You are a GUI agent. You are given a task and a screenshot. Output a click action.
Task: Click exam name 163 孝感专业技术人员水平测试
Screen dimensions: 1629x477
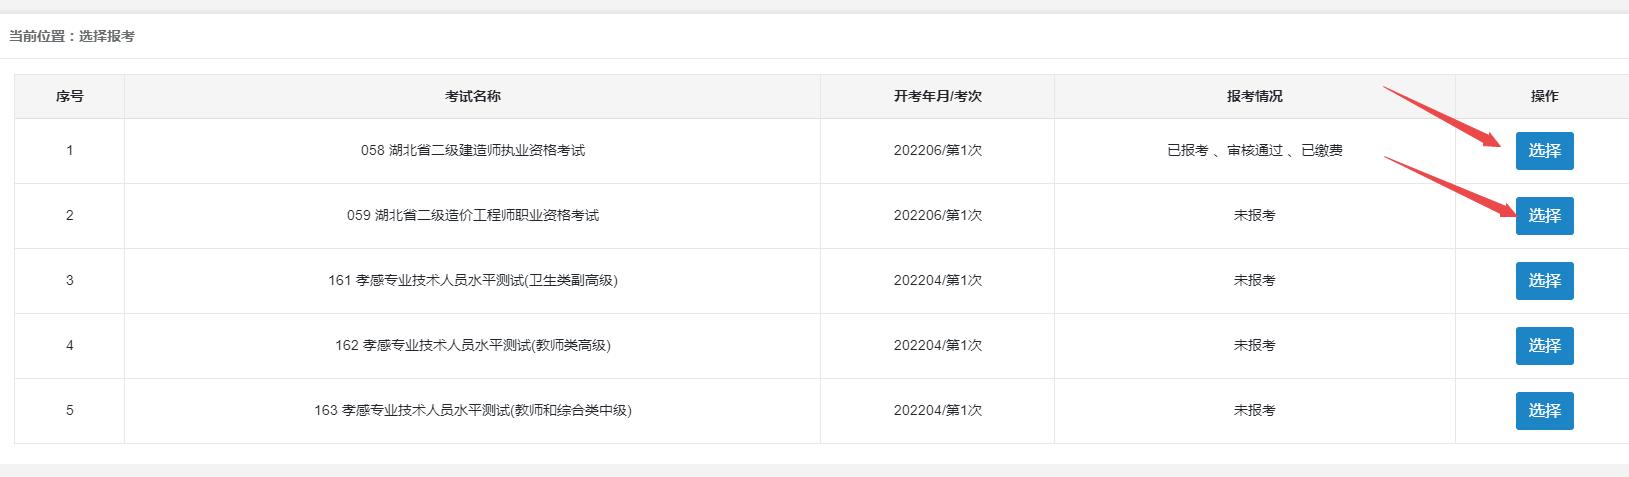click(x=472, y=411)
